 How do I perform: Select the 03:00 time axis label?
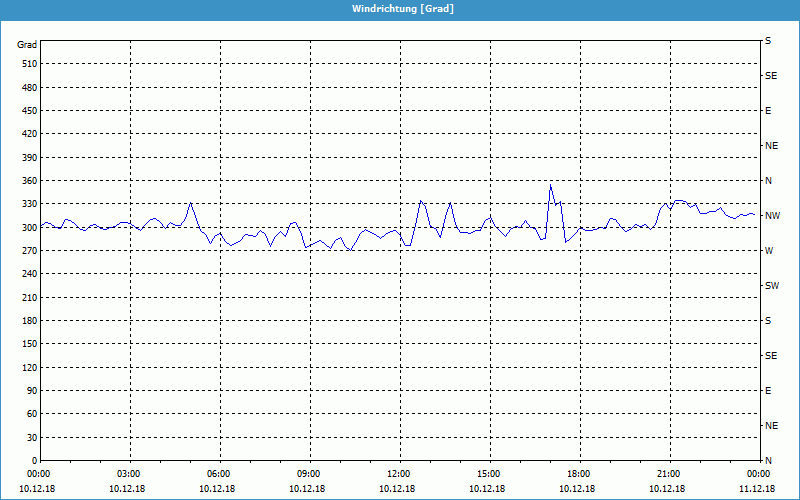pos(129,474)
